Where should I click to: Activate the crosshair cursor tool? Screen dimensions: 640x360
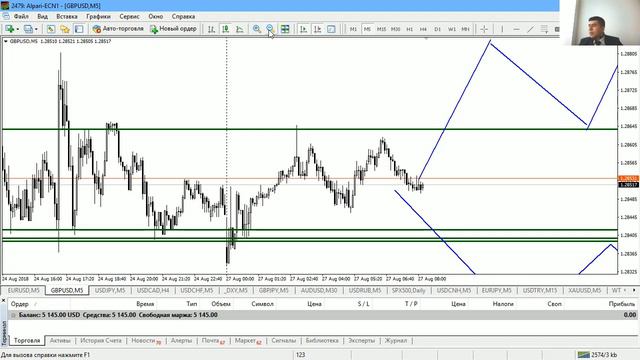point(484,29)
